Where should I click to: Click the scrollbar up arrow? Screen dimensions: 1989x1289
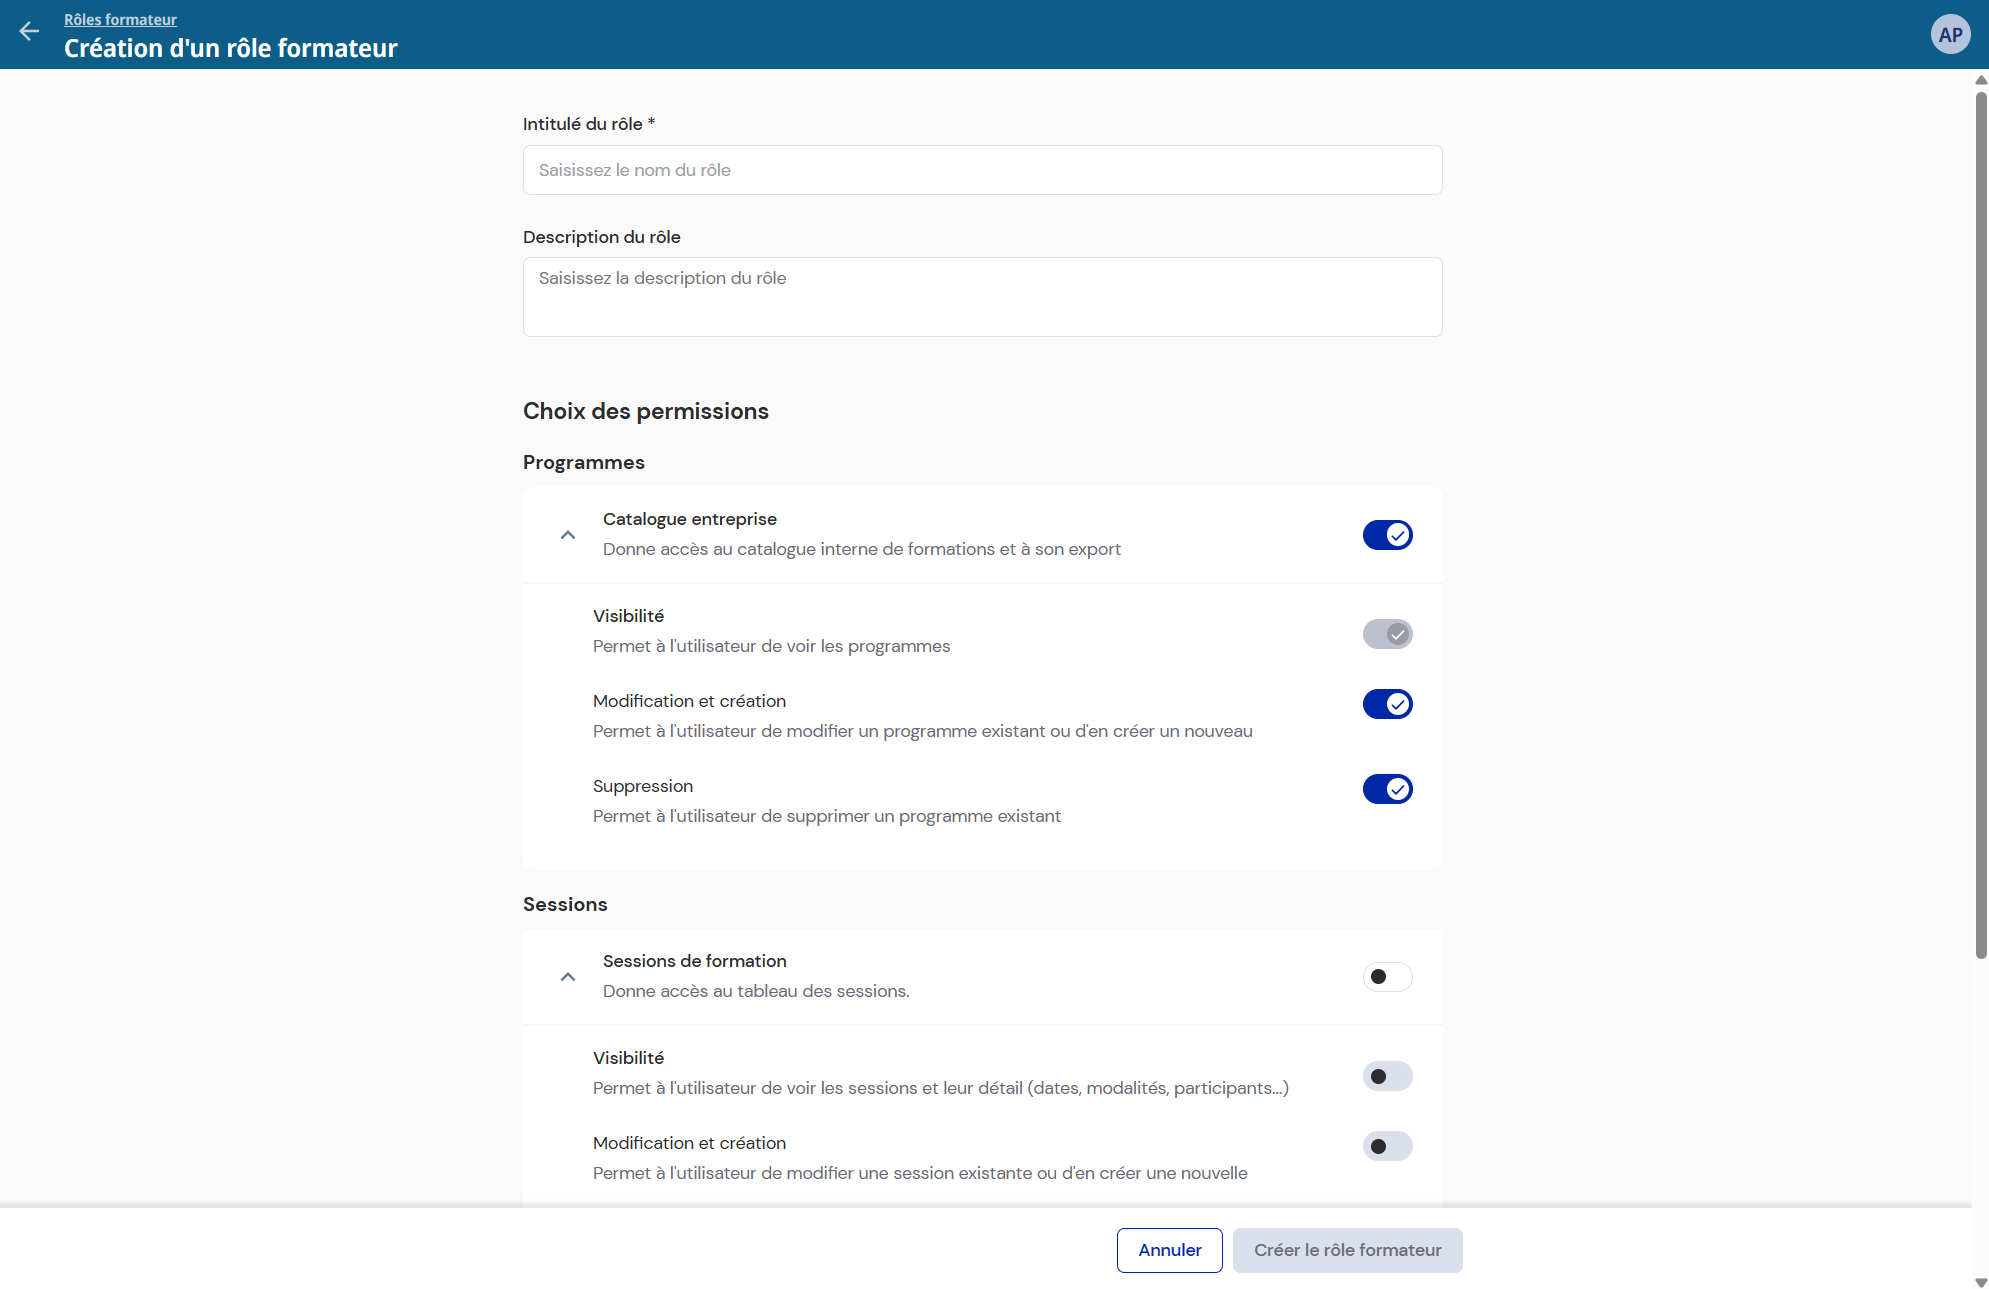pyautogui.click(x=1980, y=80)
